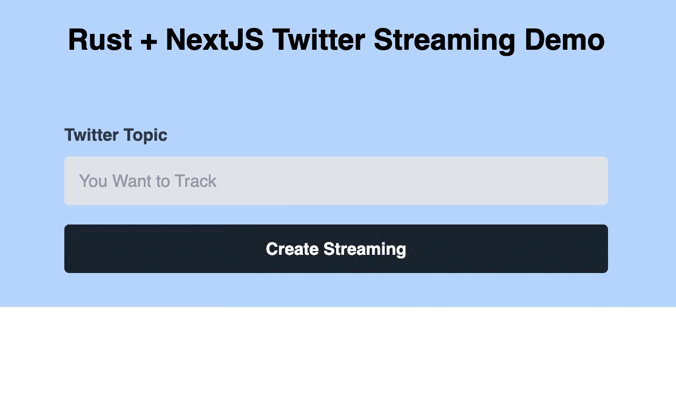Click the word 'Demo' in the heading

coord(564,40)
